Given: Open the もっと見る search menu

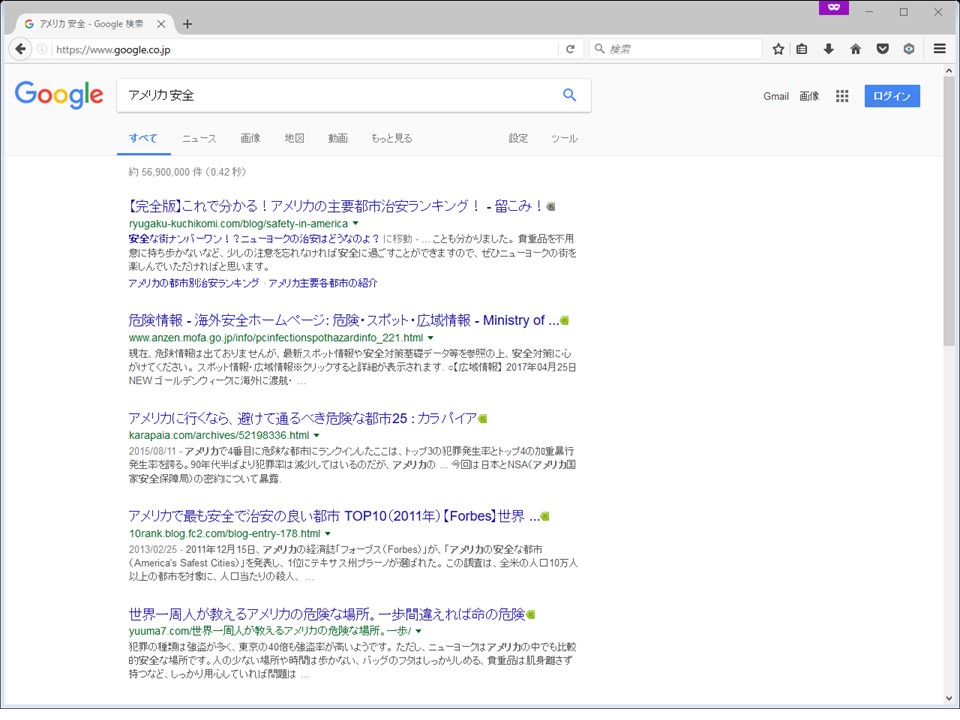Looking at the screenshot, I should click(x=391, y=138).
